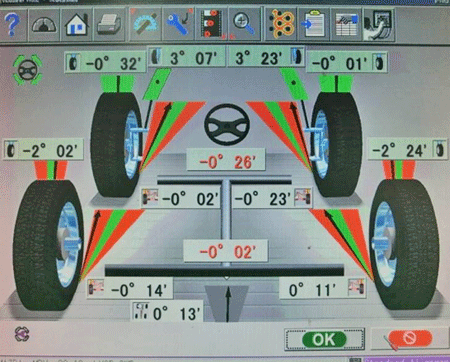Print results with the printer icon
Viewport: 450px width, 362px height.
[x=109, y=25]
